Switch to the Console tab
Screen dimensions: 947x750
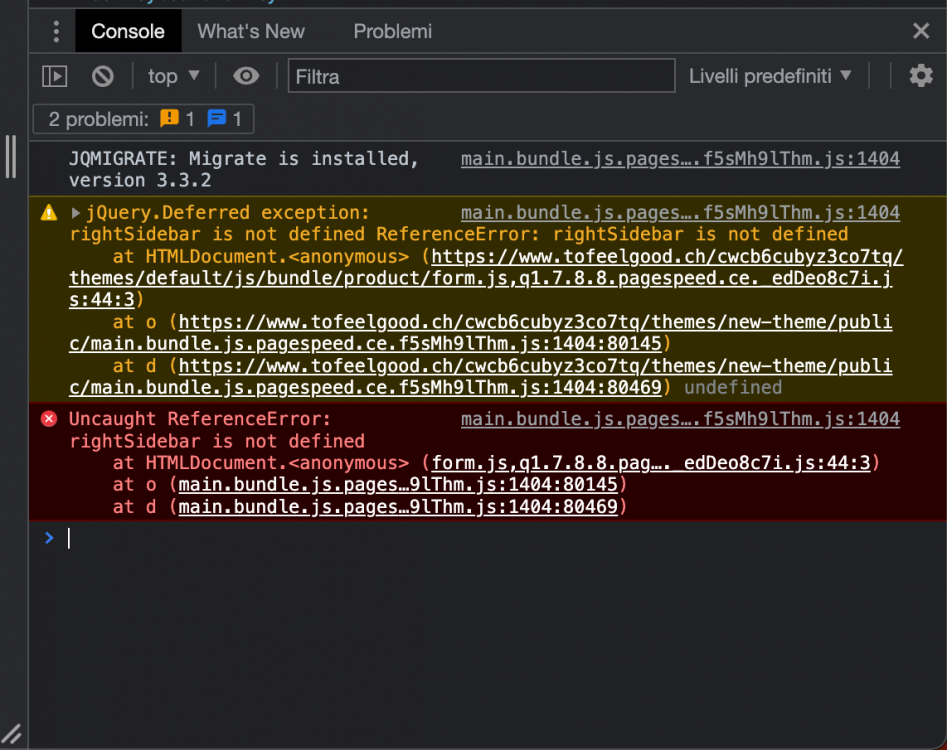pyautogui.click(x=127, y=31)
